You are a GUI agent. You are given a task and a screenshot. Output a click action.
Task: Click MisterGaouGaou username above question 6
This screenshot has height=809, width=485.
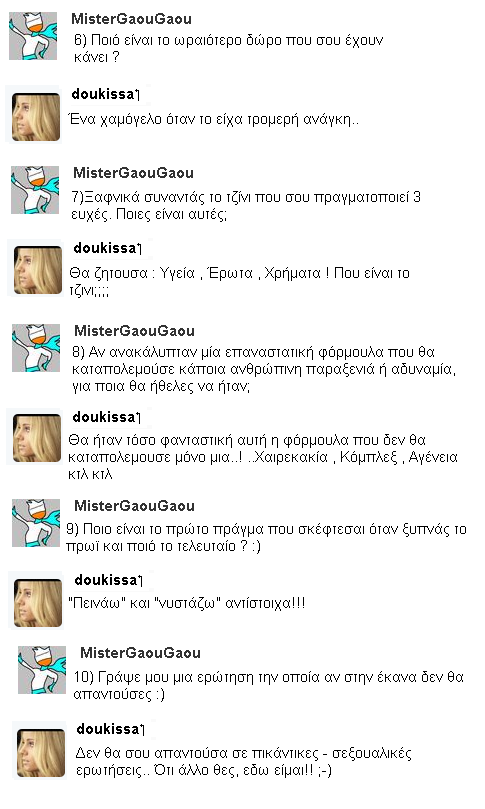[131, 19]
